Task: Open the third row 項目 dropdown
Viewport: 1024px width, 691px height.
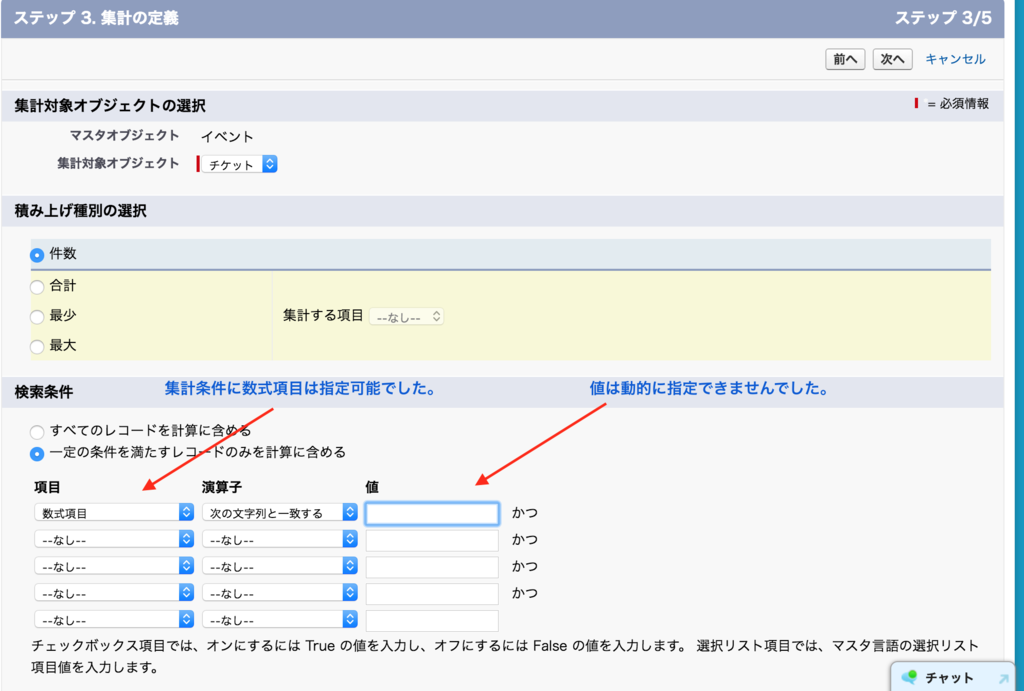Action: coord(114,566)
